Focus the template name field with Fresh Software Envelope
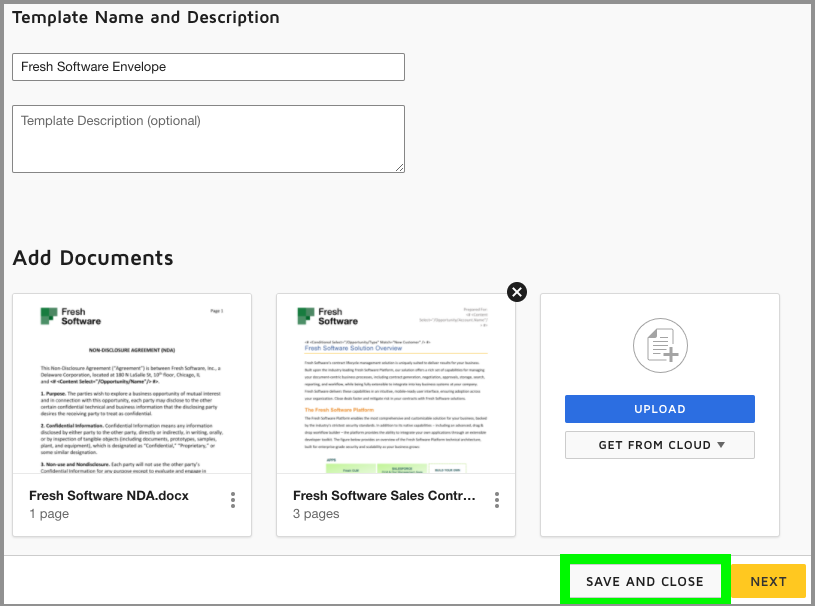815x606 pixels. [x=208, y=67]
